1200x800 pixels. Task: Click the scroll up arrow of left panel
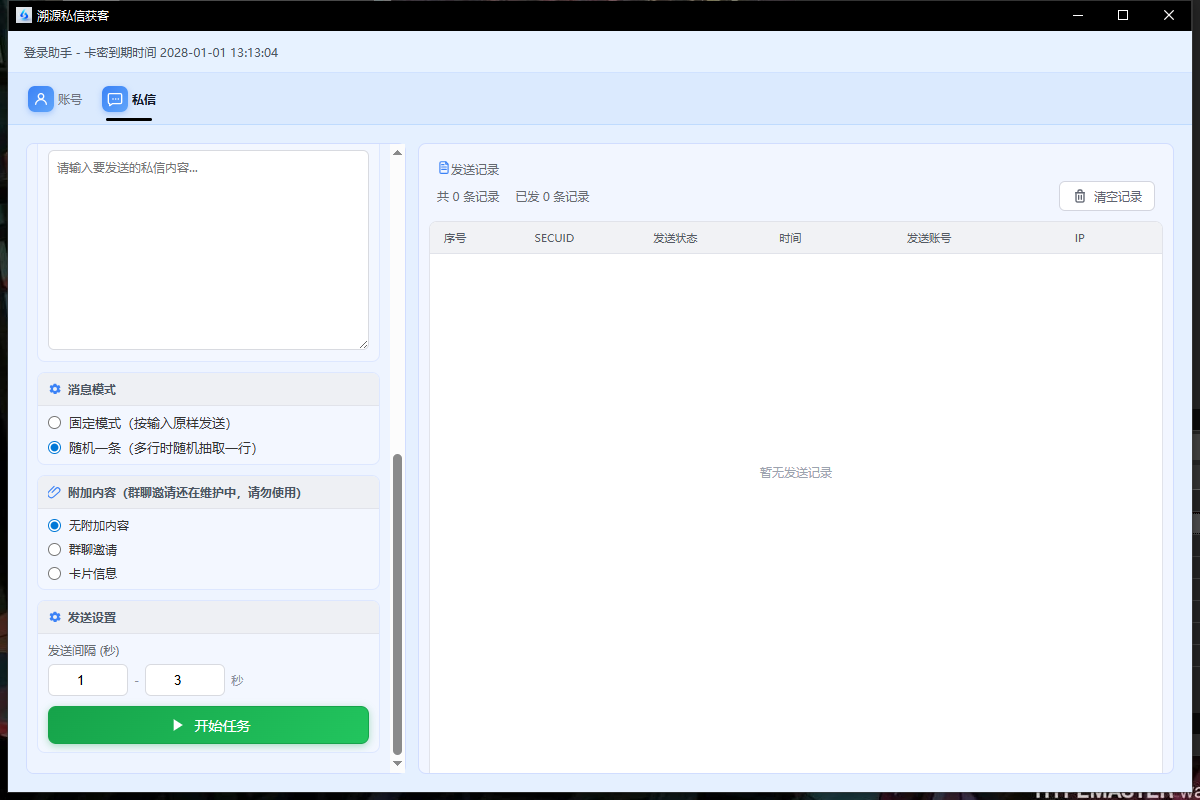pos(397,153)
